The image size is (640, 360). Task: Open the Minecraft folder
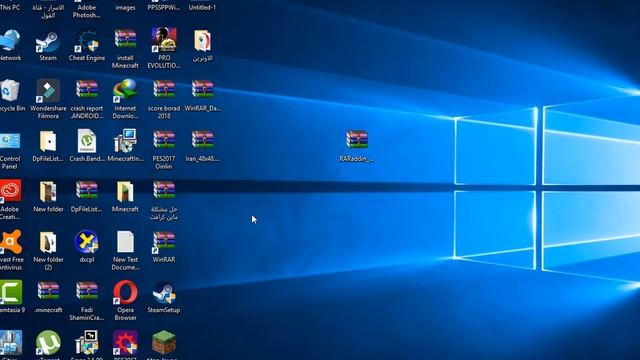coord(125,191)
